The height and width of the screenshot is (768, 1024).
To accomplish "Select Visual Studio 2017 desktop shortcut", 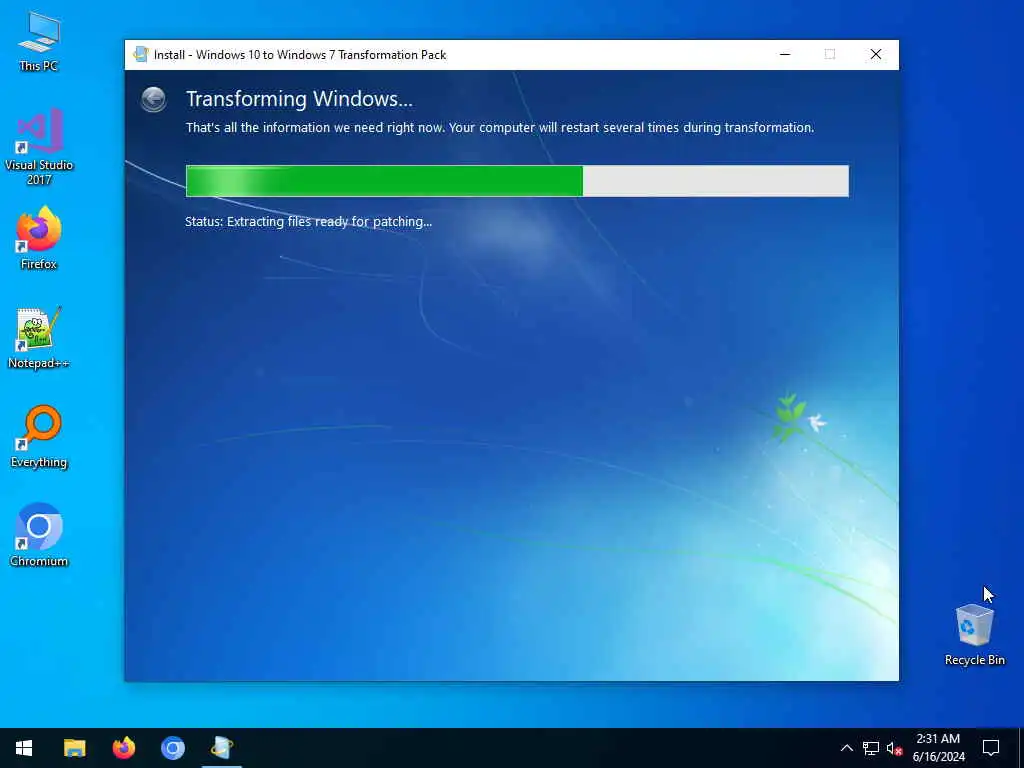I will (39, 146).
